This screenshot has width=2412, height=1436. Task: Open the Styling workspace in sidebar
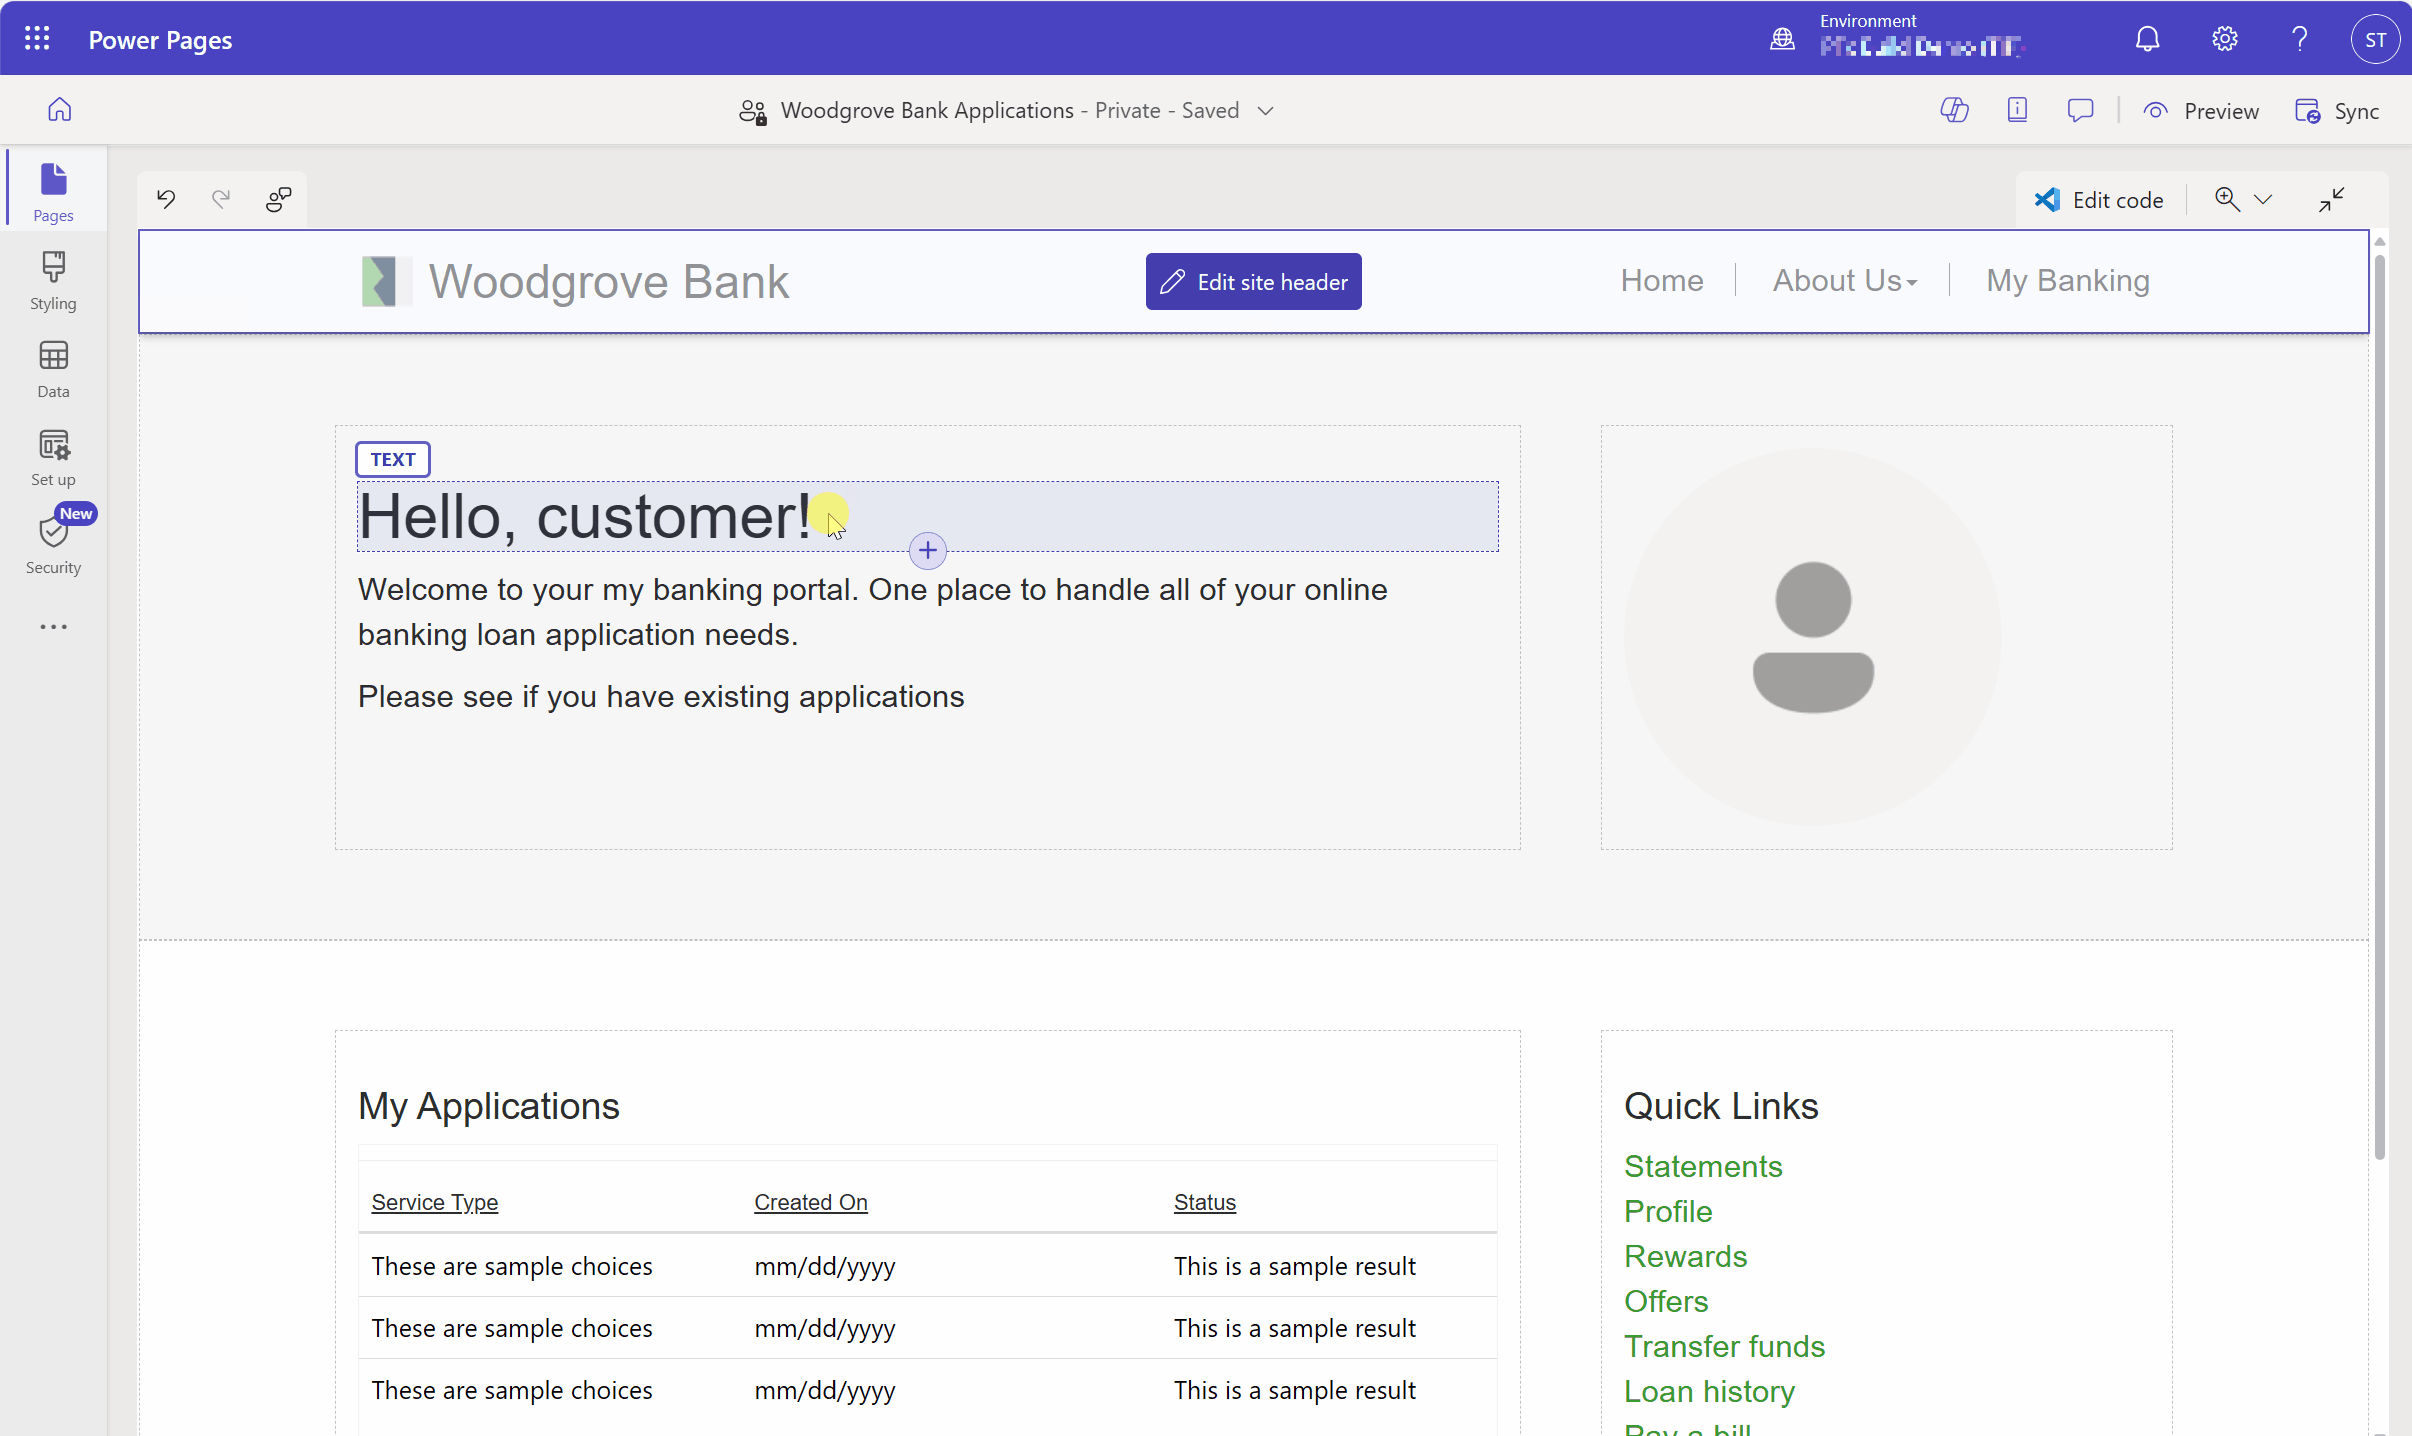tap(53, 280)
